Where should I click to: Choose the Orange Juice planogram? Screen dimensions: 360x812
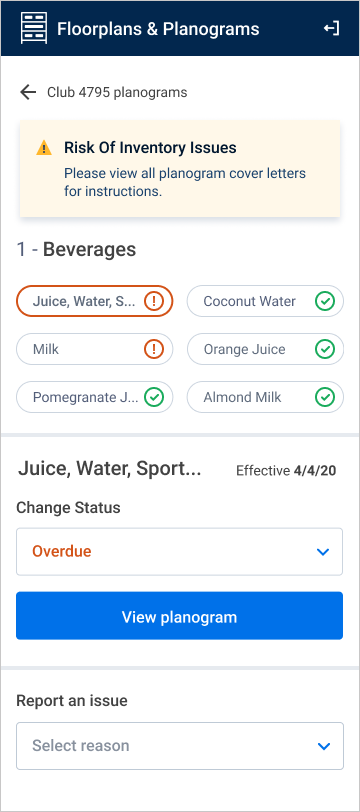point(265,349)
